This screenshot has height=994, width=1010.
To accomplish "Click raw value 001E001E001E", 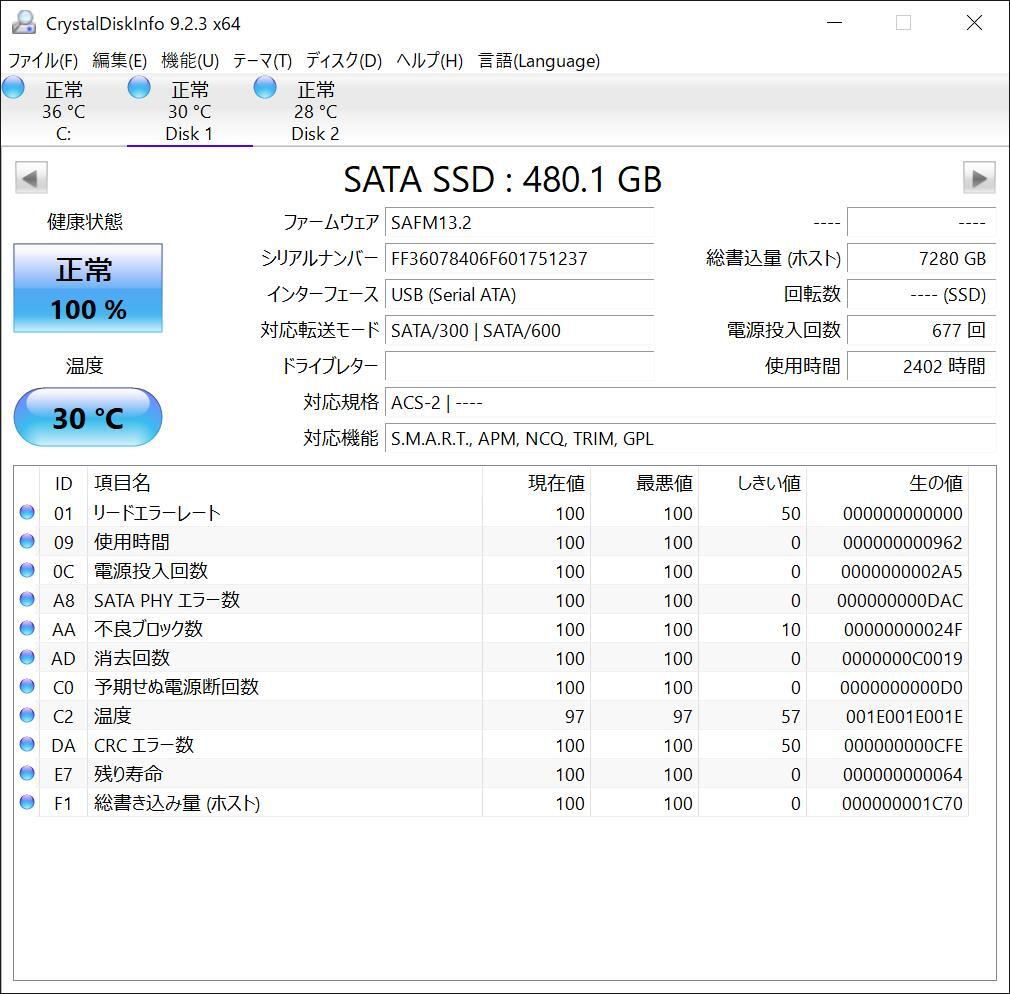I will (x=904, y=716).
